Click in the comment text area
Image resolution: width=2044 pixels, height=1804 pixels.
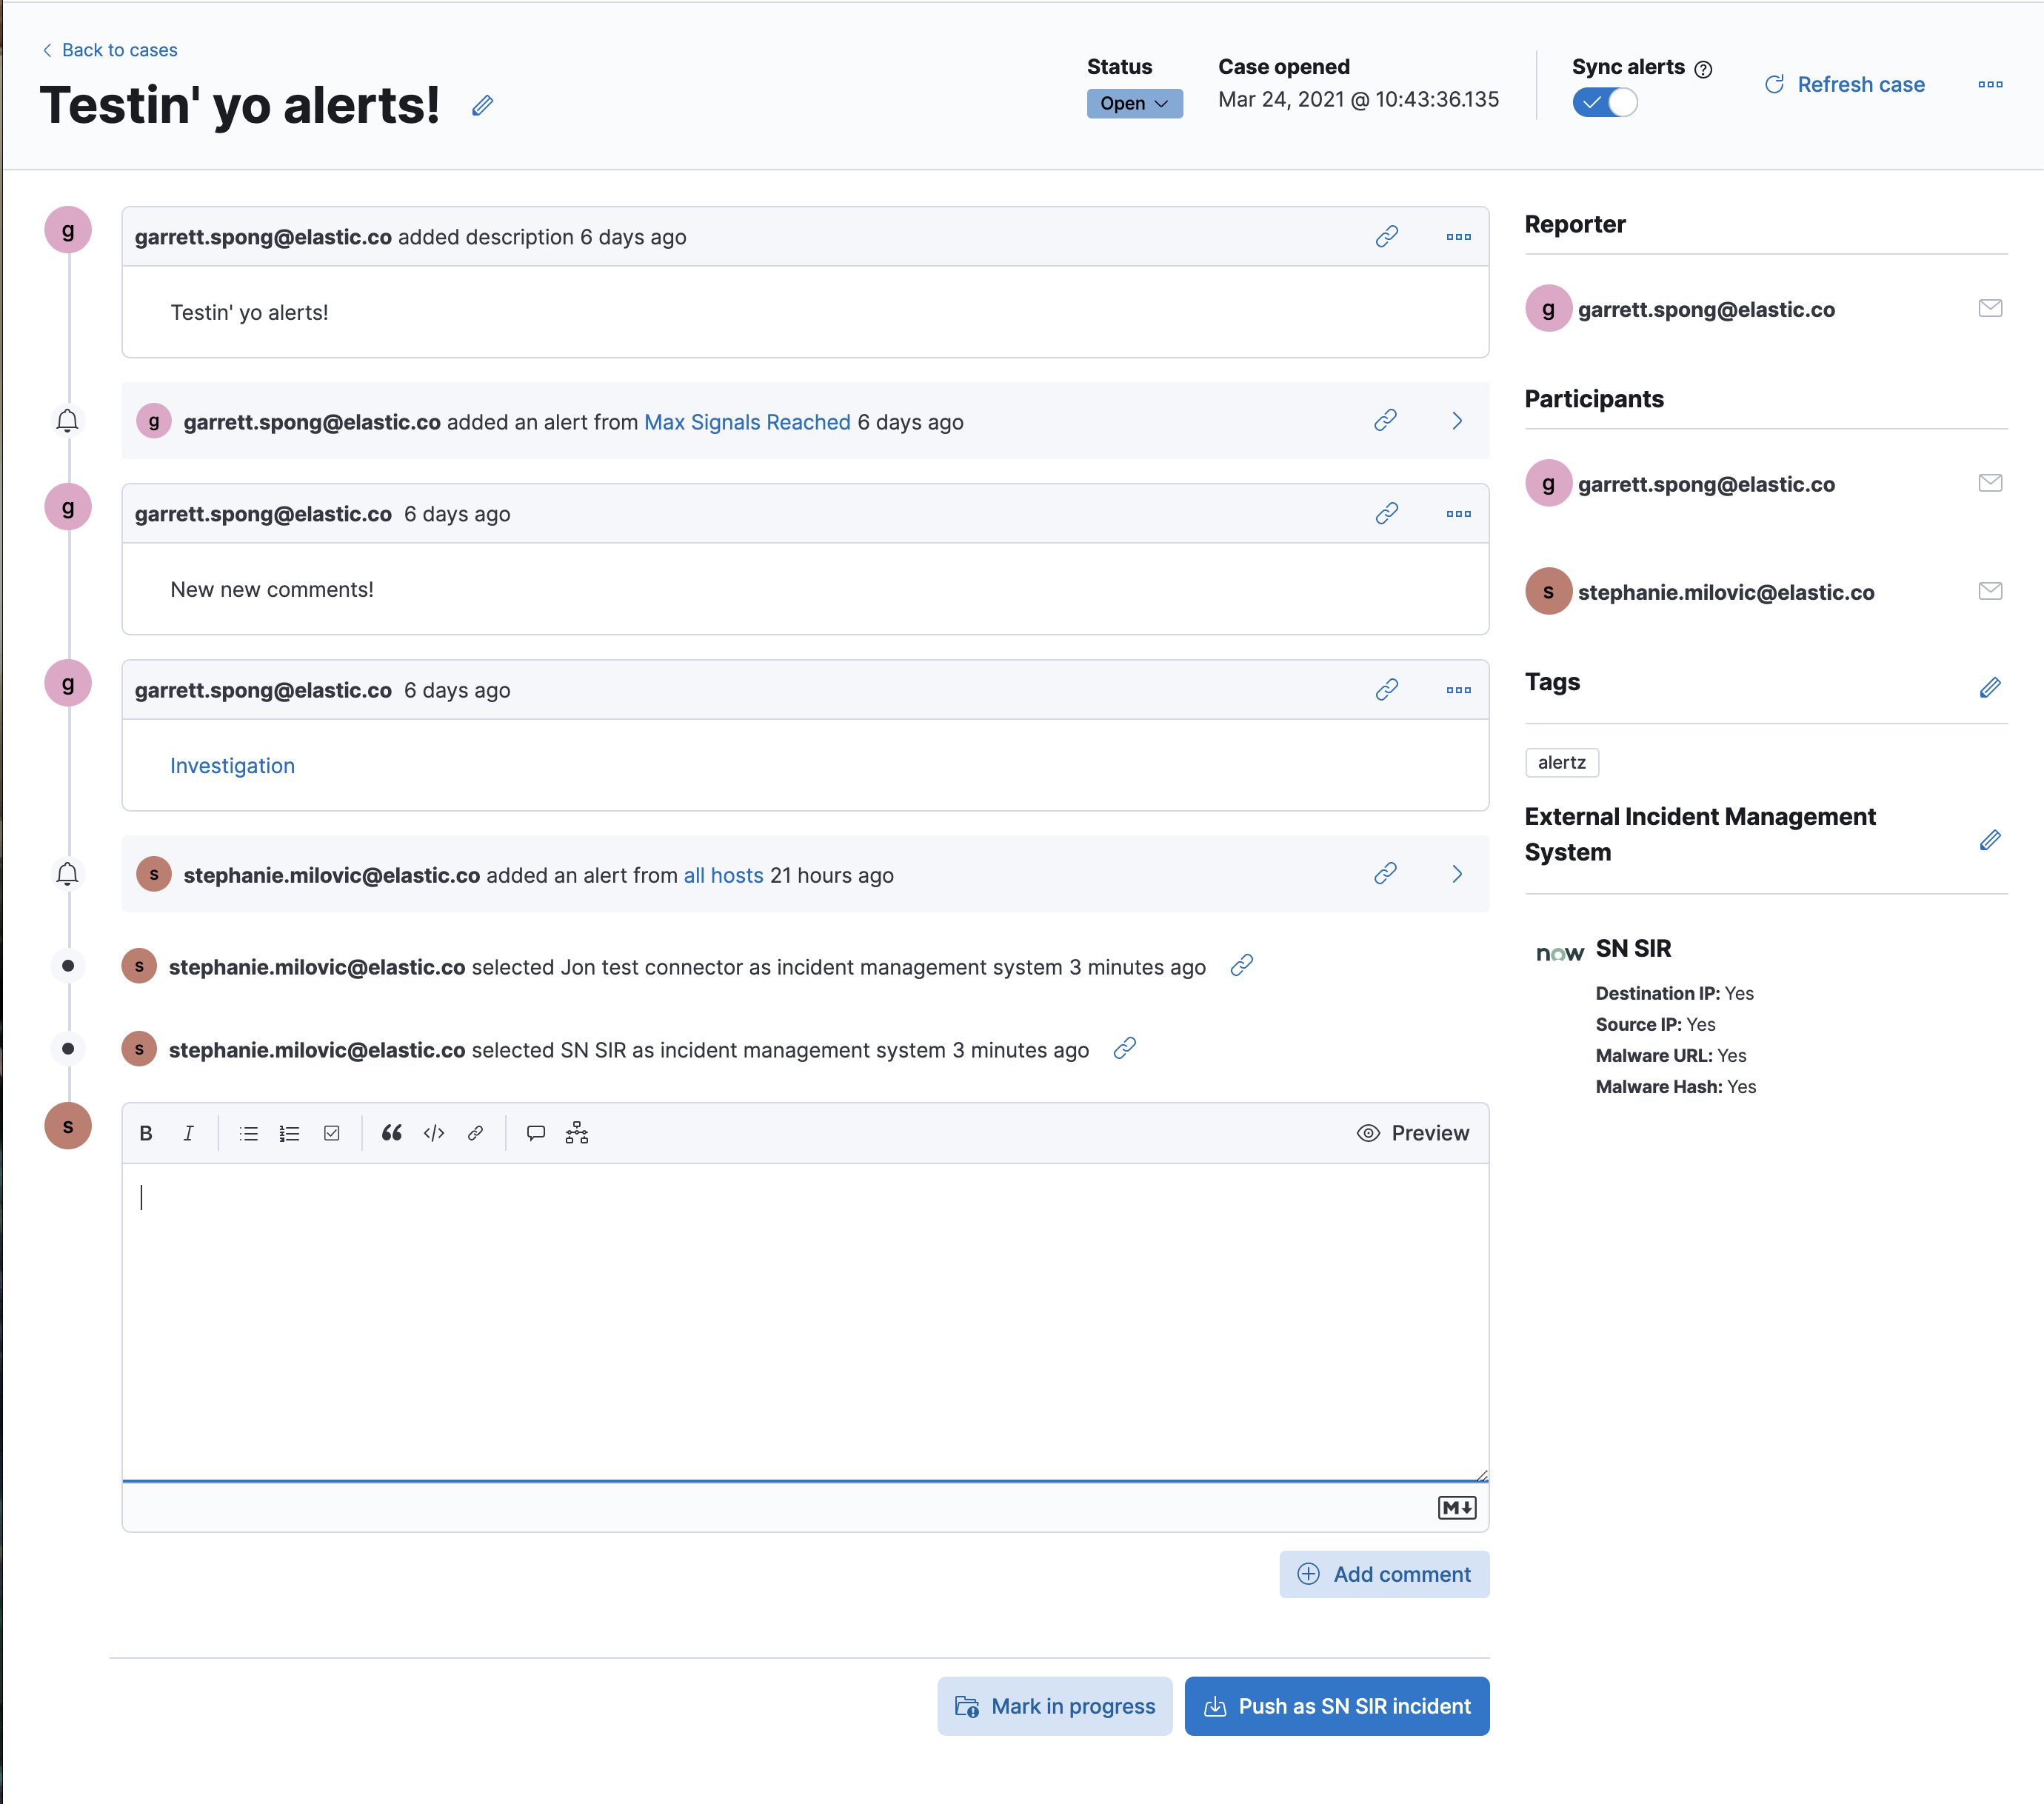coord(805,1320)
